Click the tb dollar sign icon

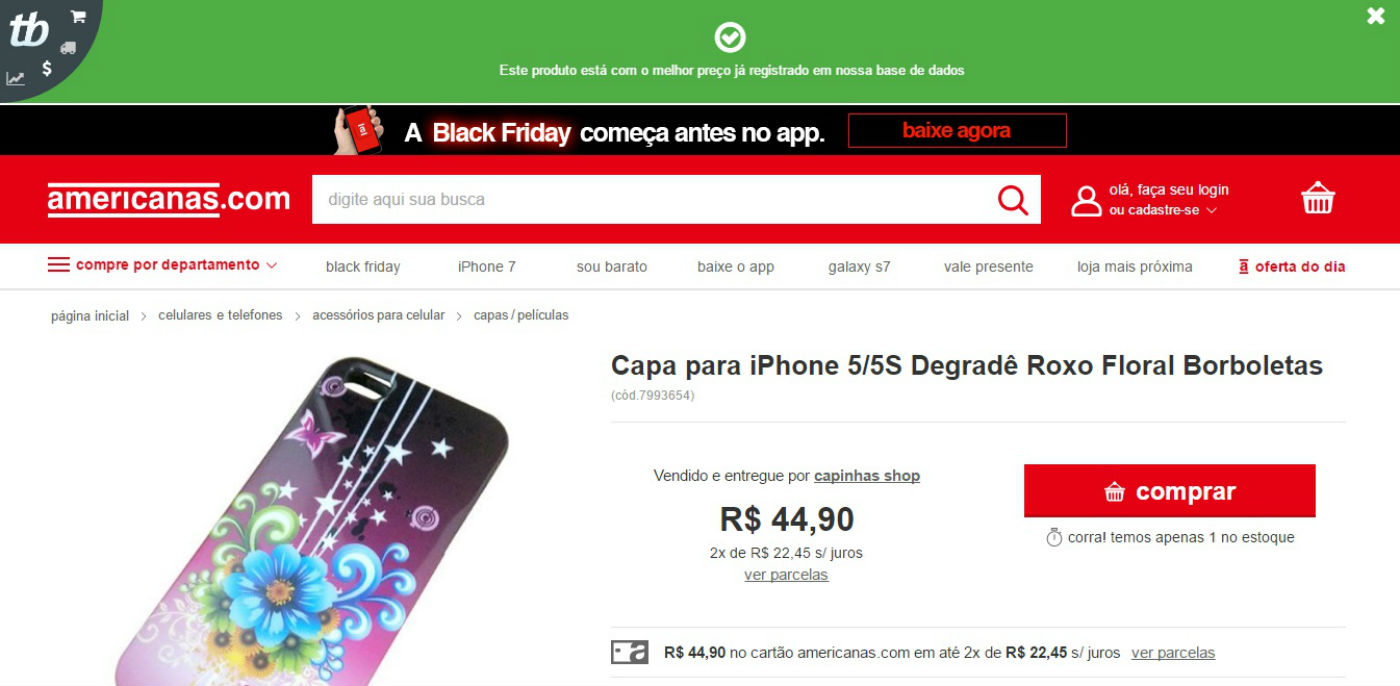(x=46, y=68)
